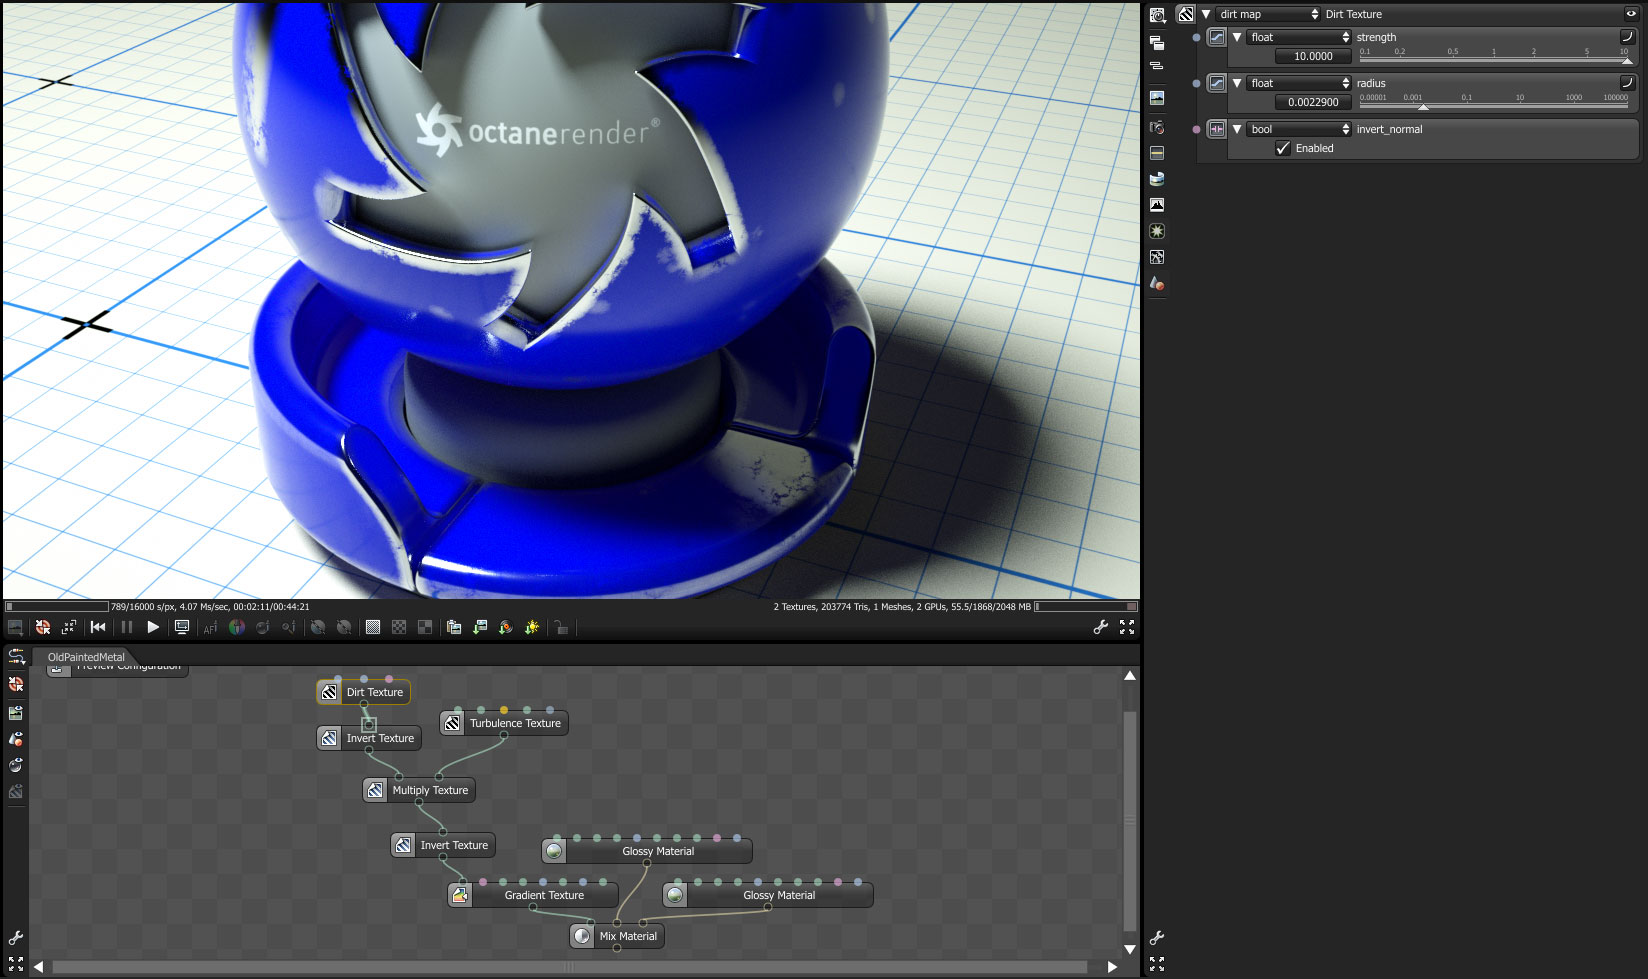Click the monitor icon in the viewport toolbar
The image size is (1648, 979).
pyautogui.click(x=182, y=627)
